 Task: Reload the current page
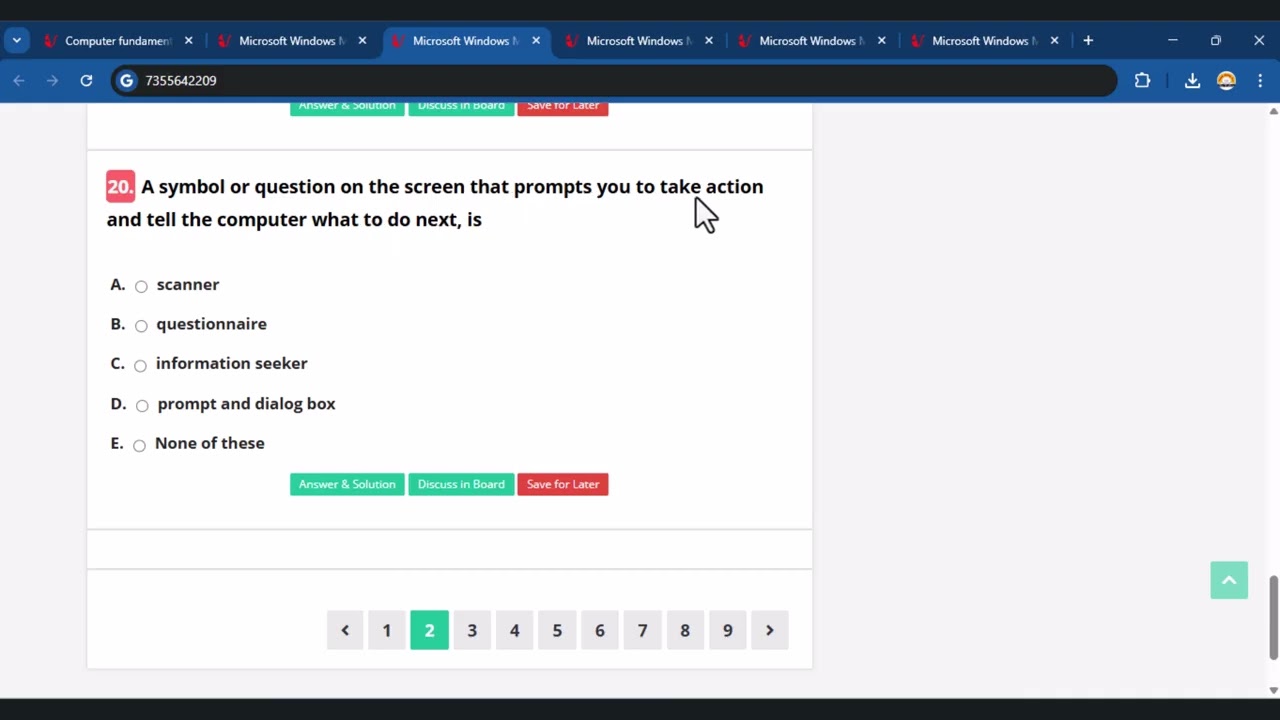86,80
